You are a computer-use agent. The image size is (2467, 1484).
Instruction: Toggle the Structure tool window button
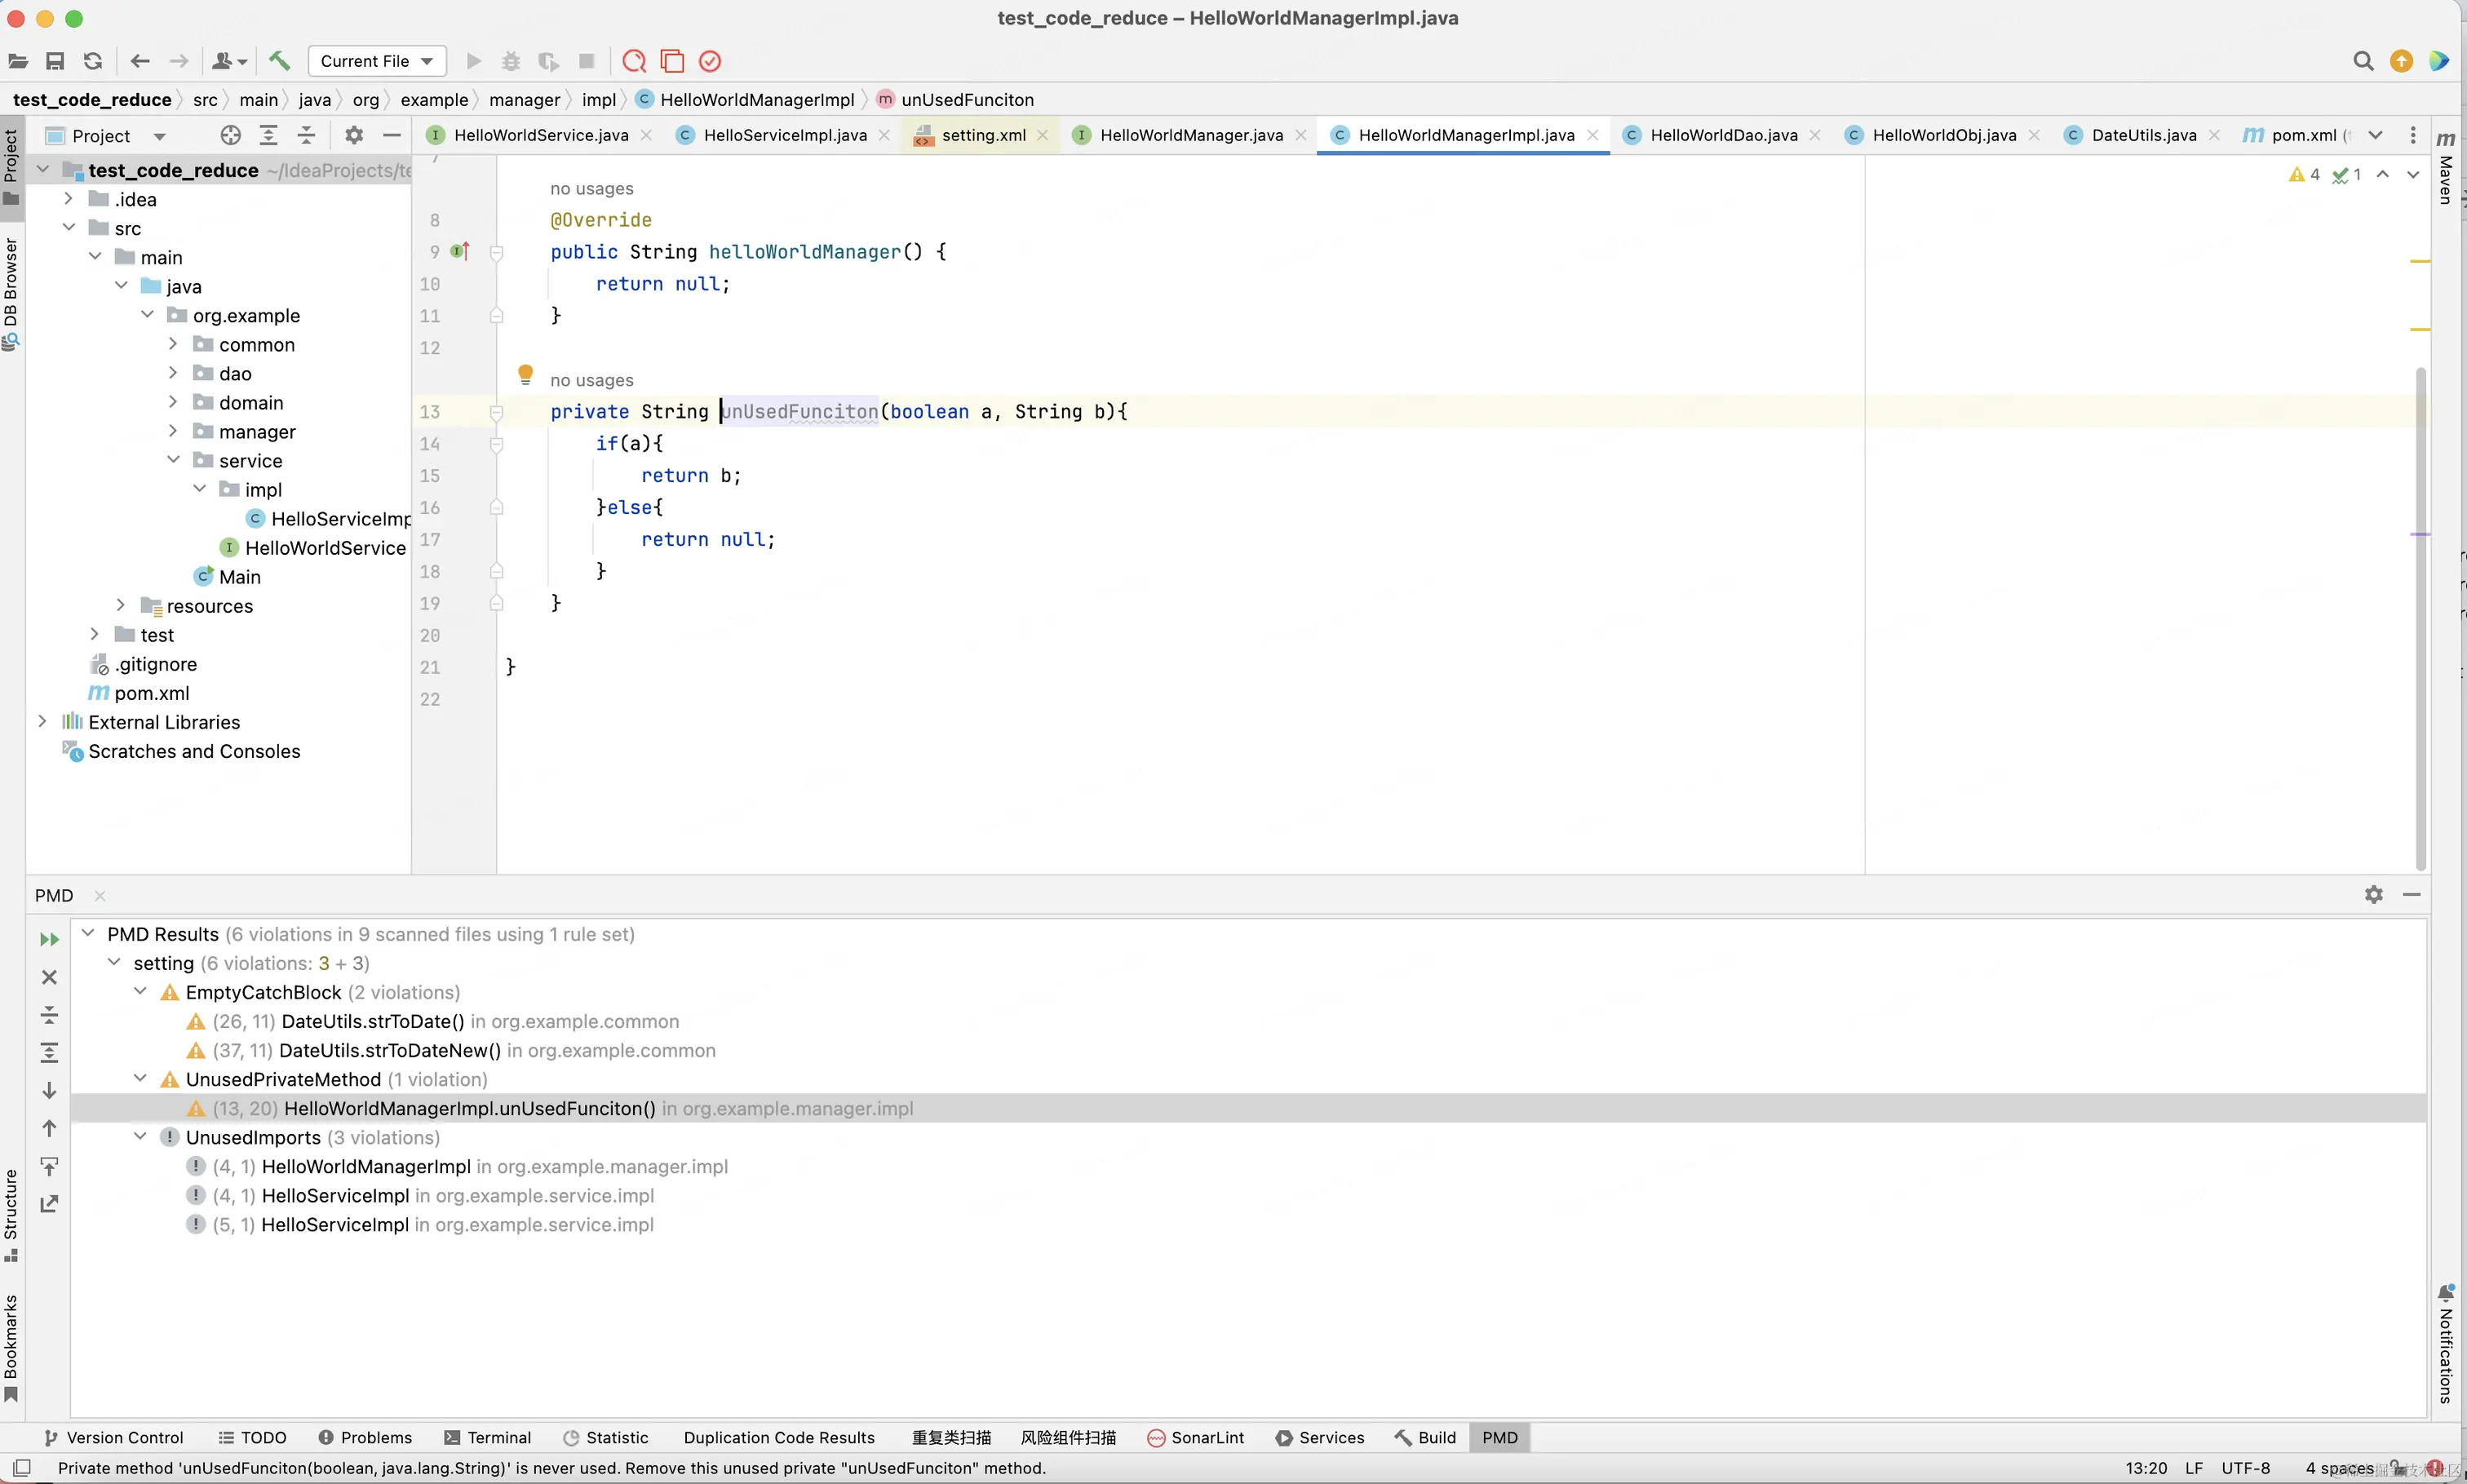(11, 1212)
